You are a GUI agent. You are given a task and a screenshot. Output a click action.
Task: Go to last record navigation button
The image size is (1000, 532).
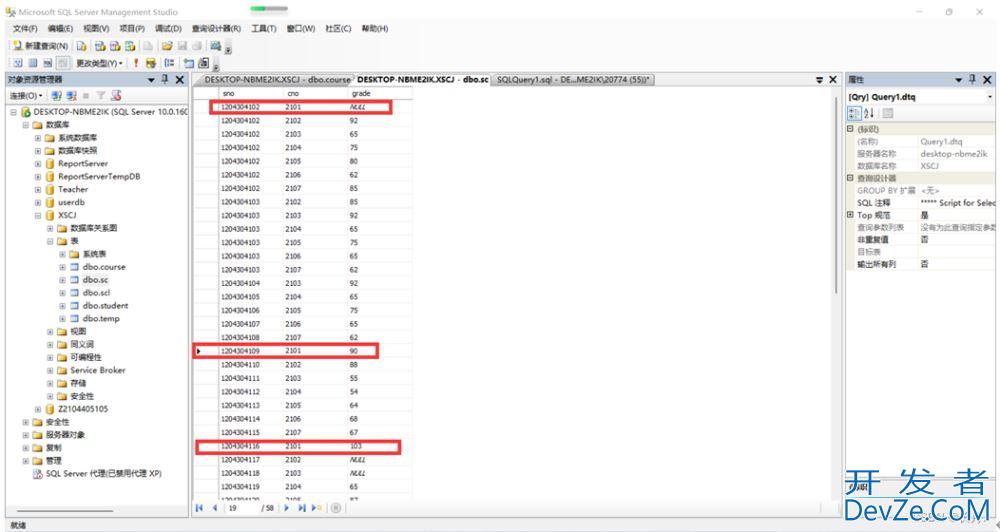302,508
